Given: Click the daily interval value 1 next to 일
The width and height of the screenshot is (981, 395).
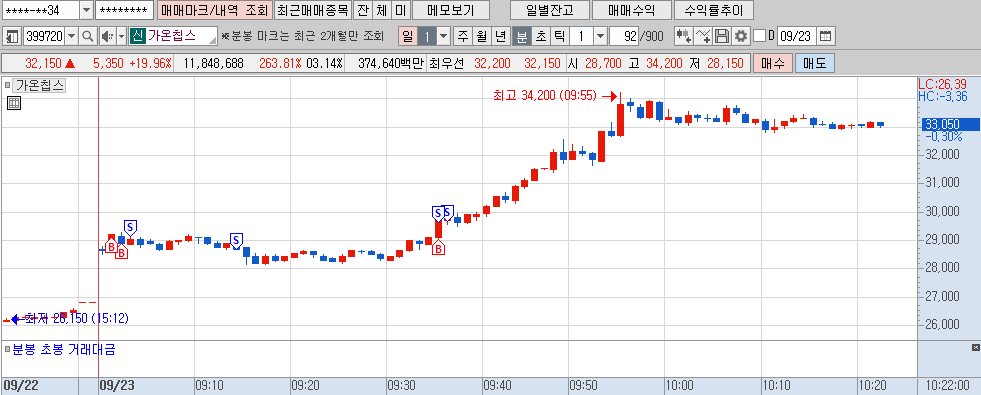Looking at the screenshot, I should [428, 36].
